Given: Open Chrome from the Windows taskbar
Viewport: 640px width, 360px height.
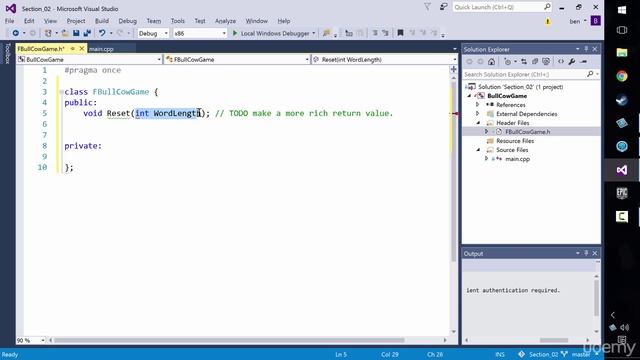Looking at the screenshot, I should pyautogui.click(x=622, y=76).
